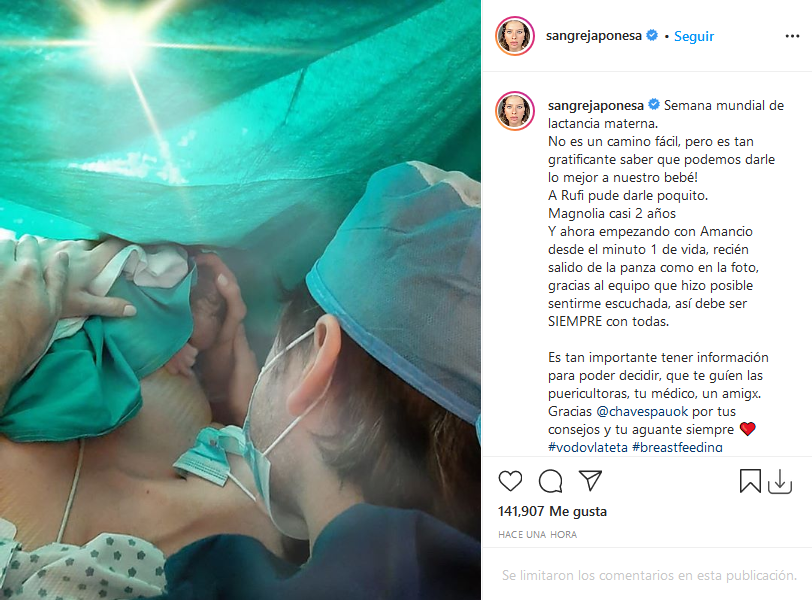Open the #yodoylateta hashtag
The image size is (812, 600).
click(x=588, y=447)
